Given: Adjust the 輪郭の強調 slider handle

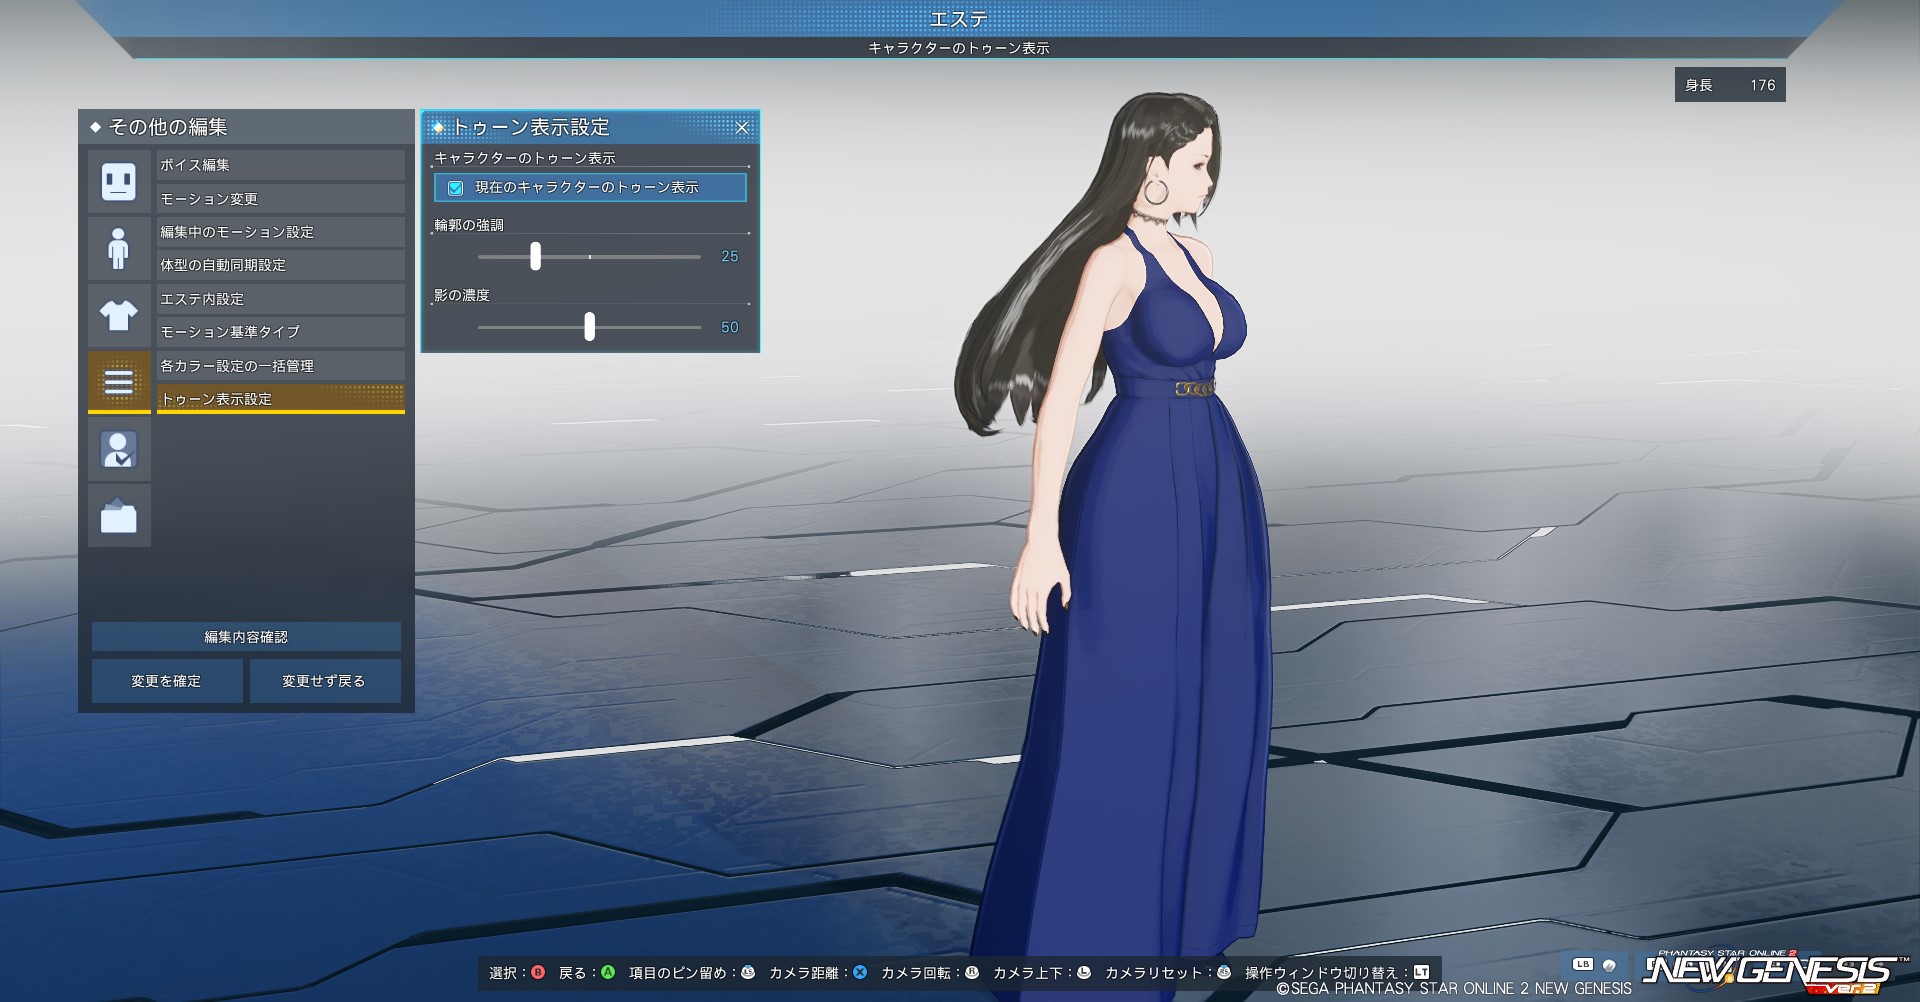Looking at the screenshot, I should point(536,256).
